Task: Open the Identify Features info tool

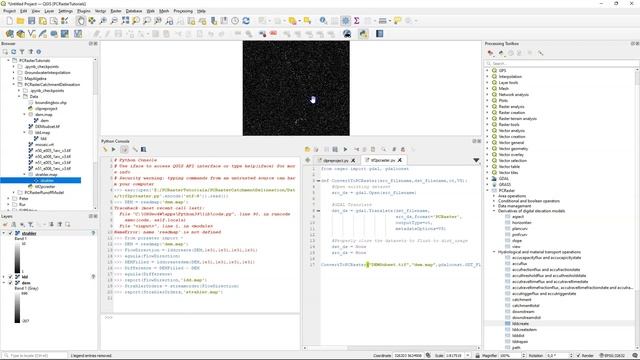Action: pos(323,21)
